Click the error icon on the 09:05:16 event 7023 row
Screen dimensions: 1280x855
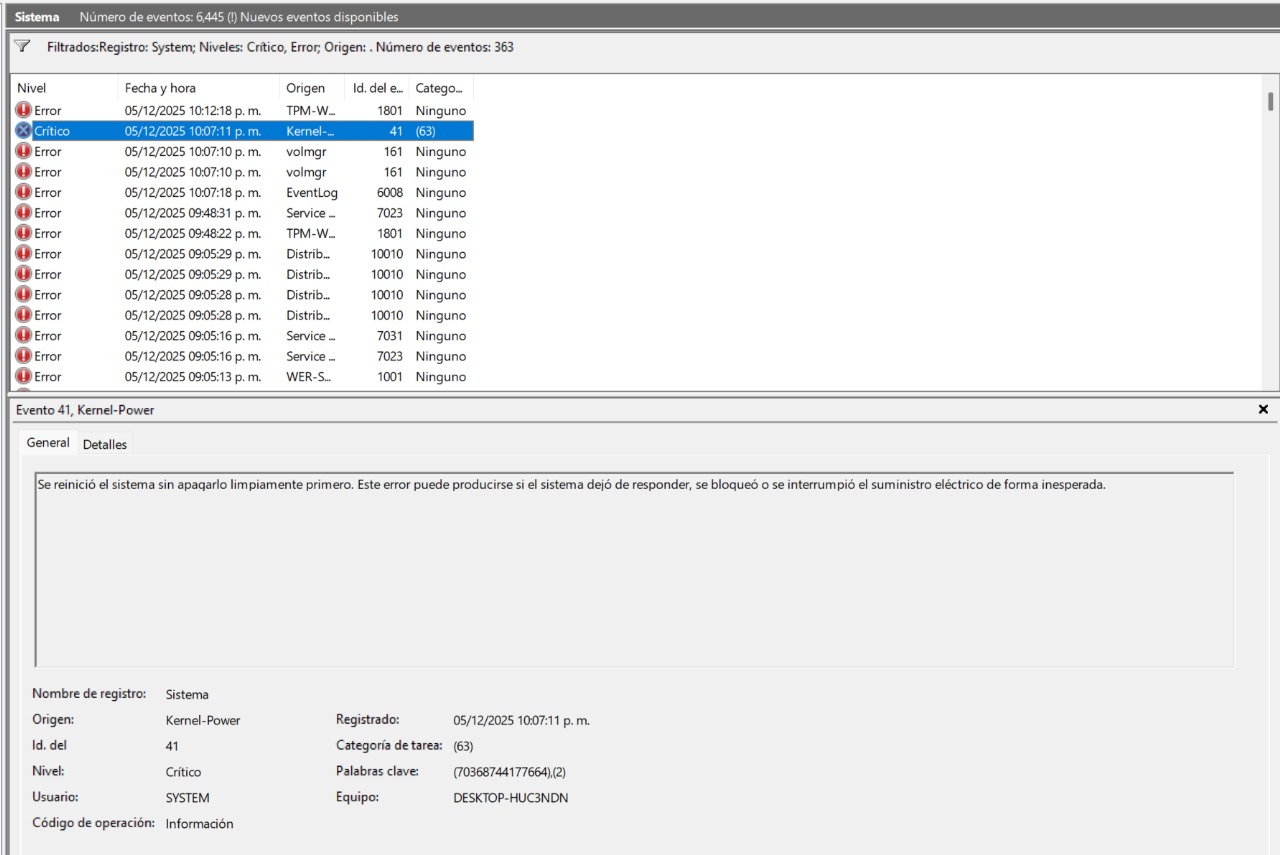24,356
